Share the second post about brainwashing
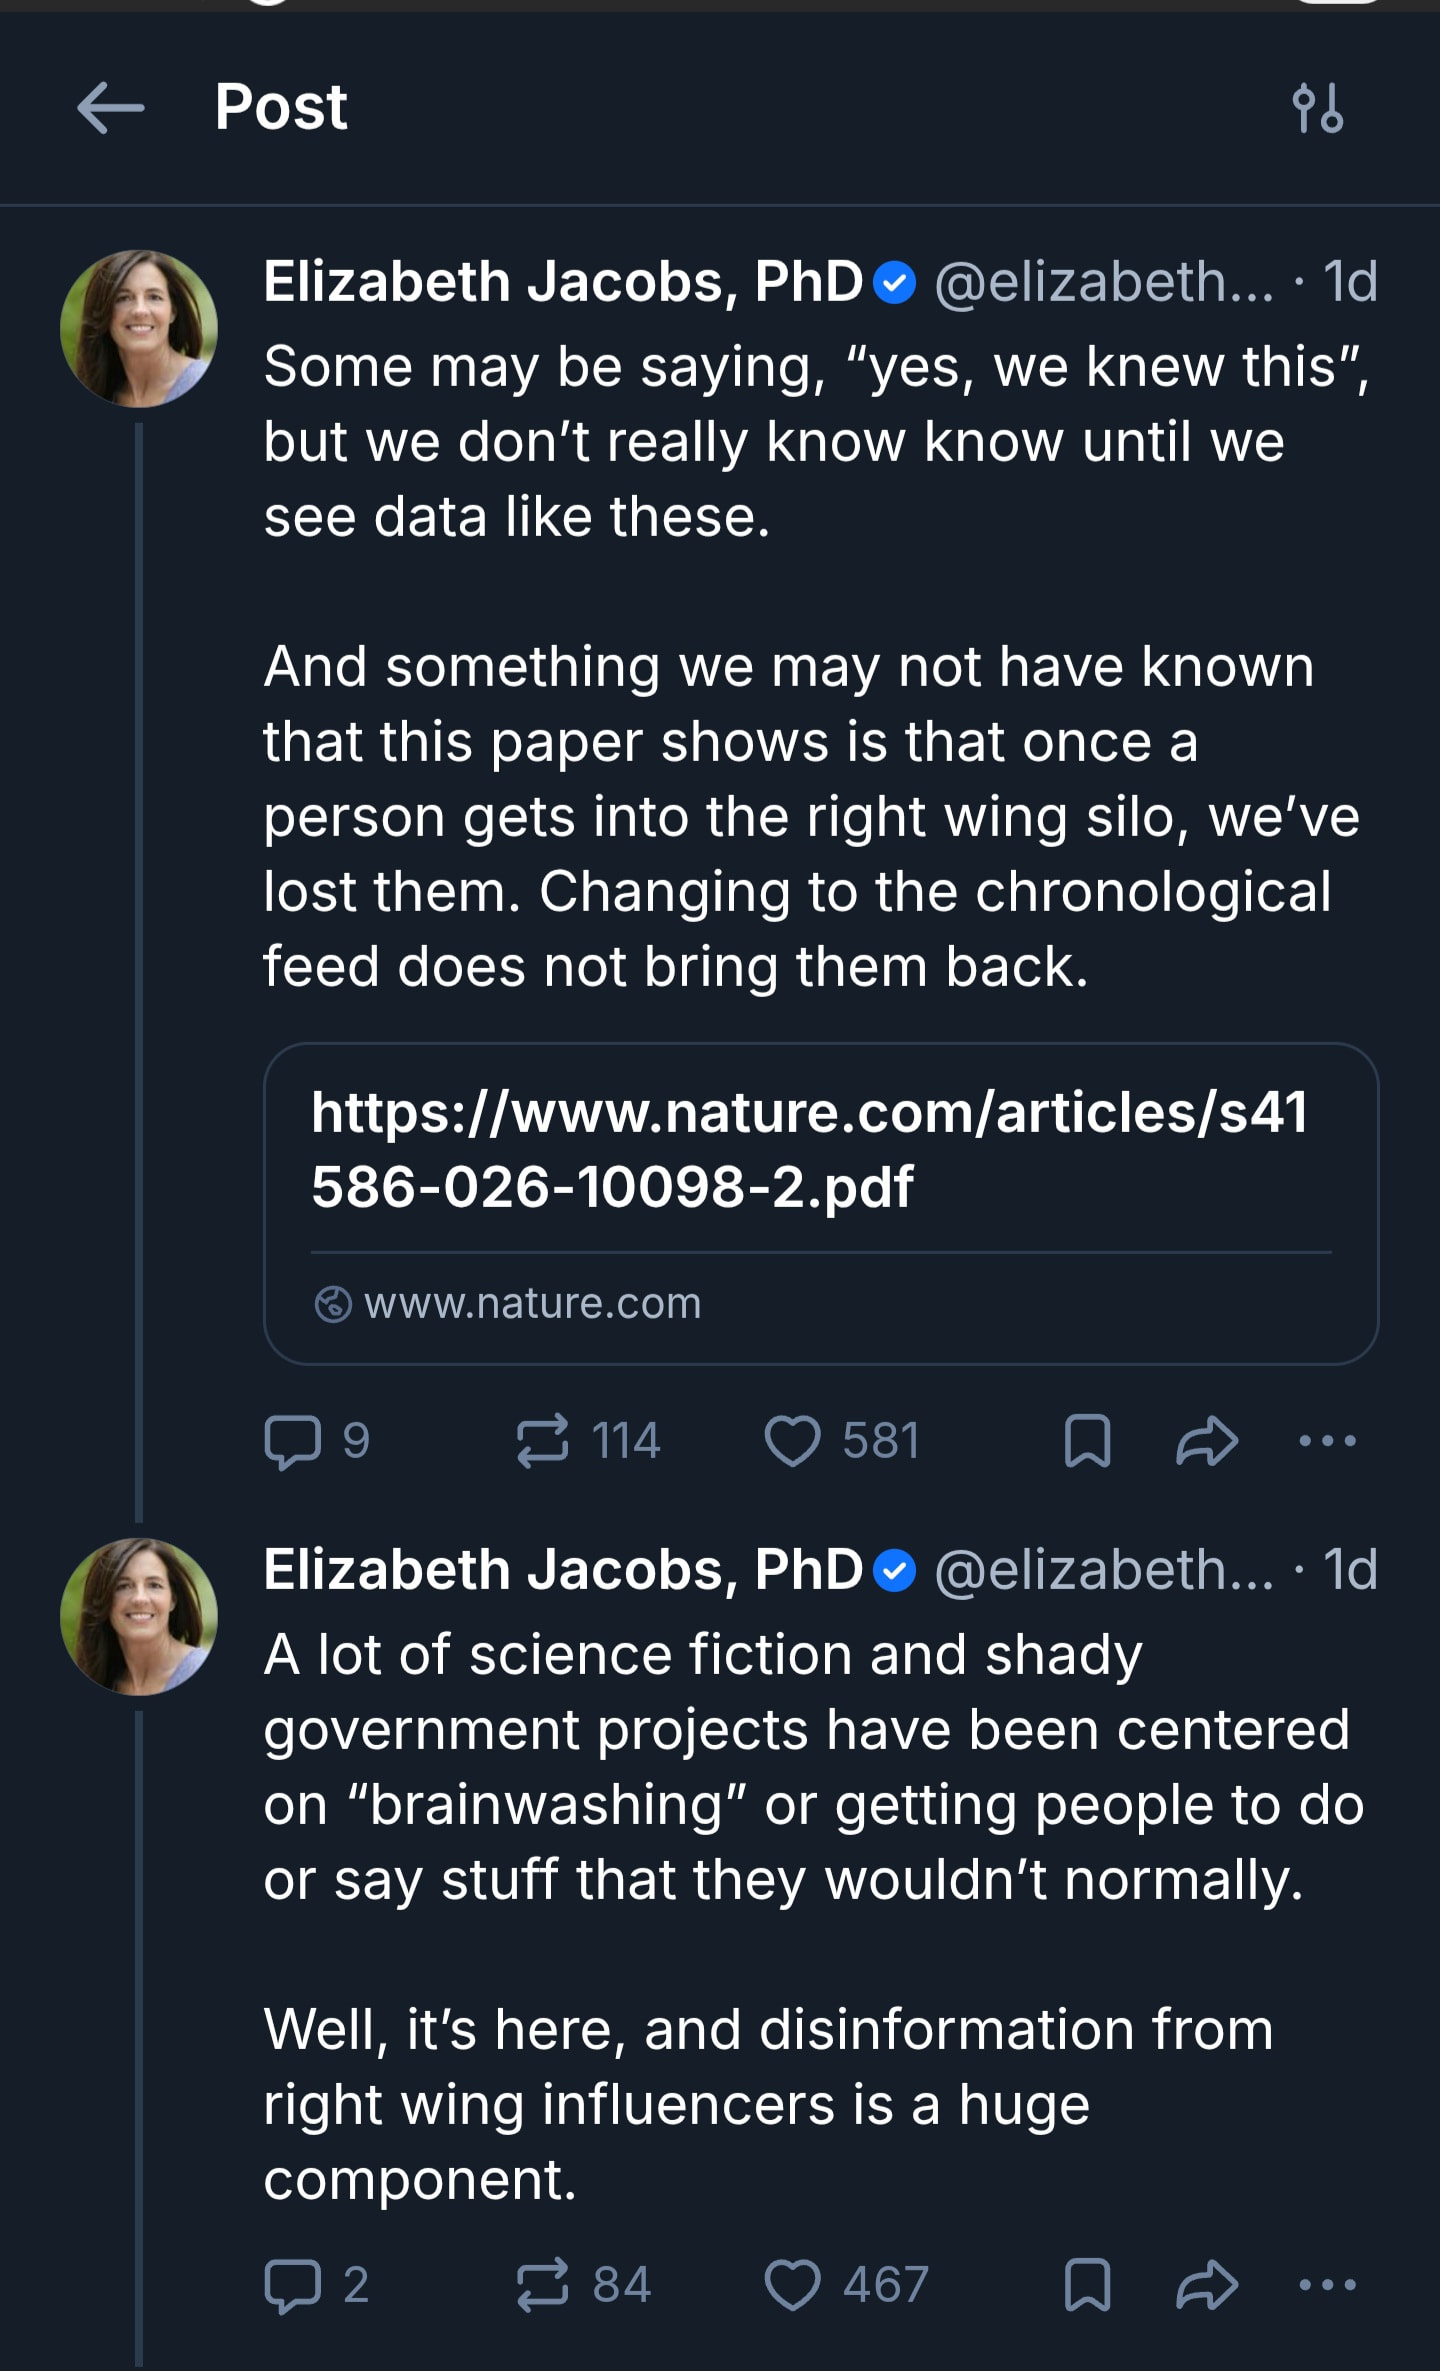Viewport: 1440px width, 2371px height. click(1207, 2285)
